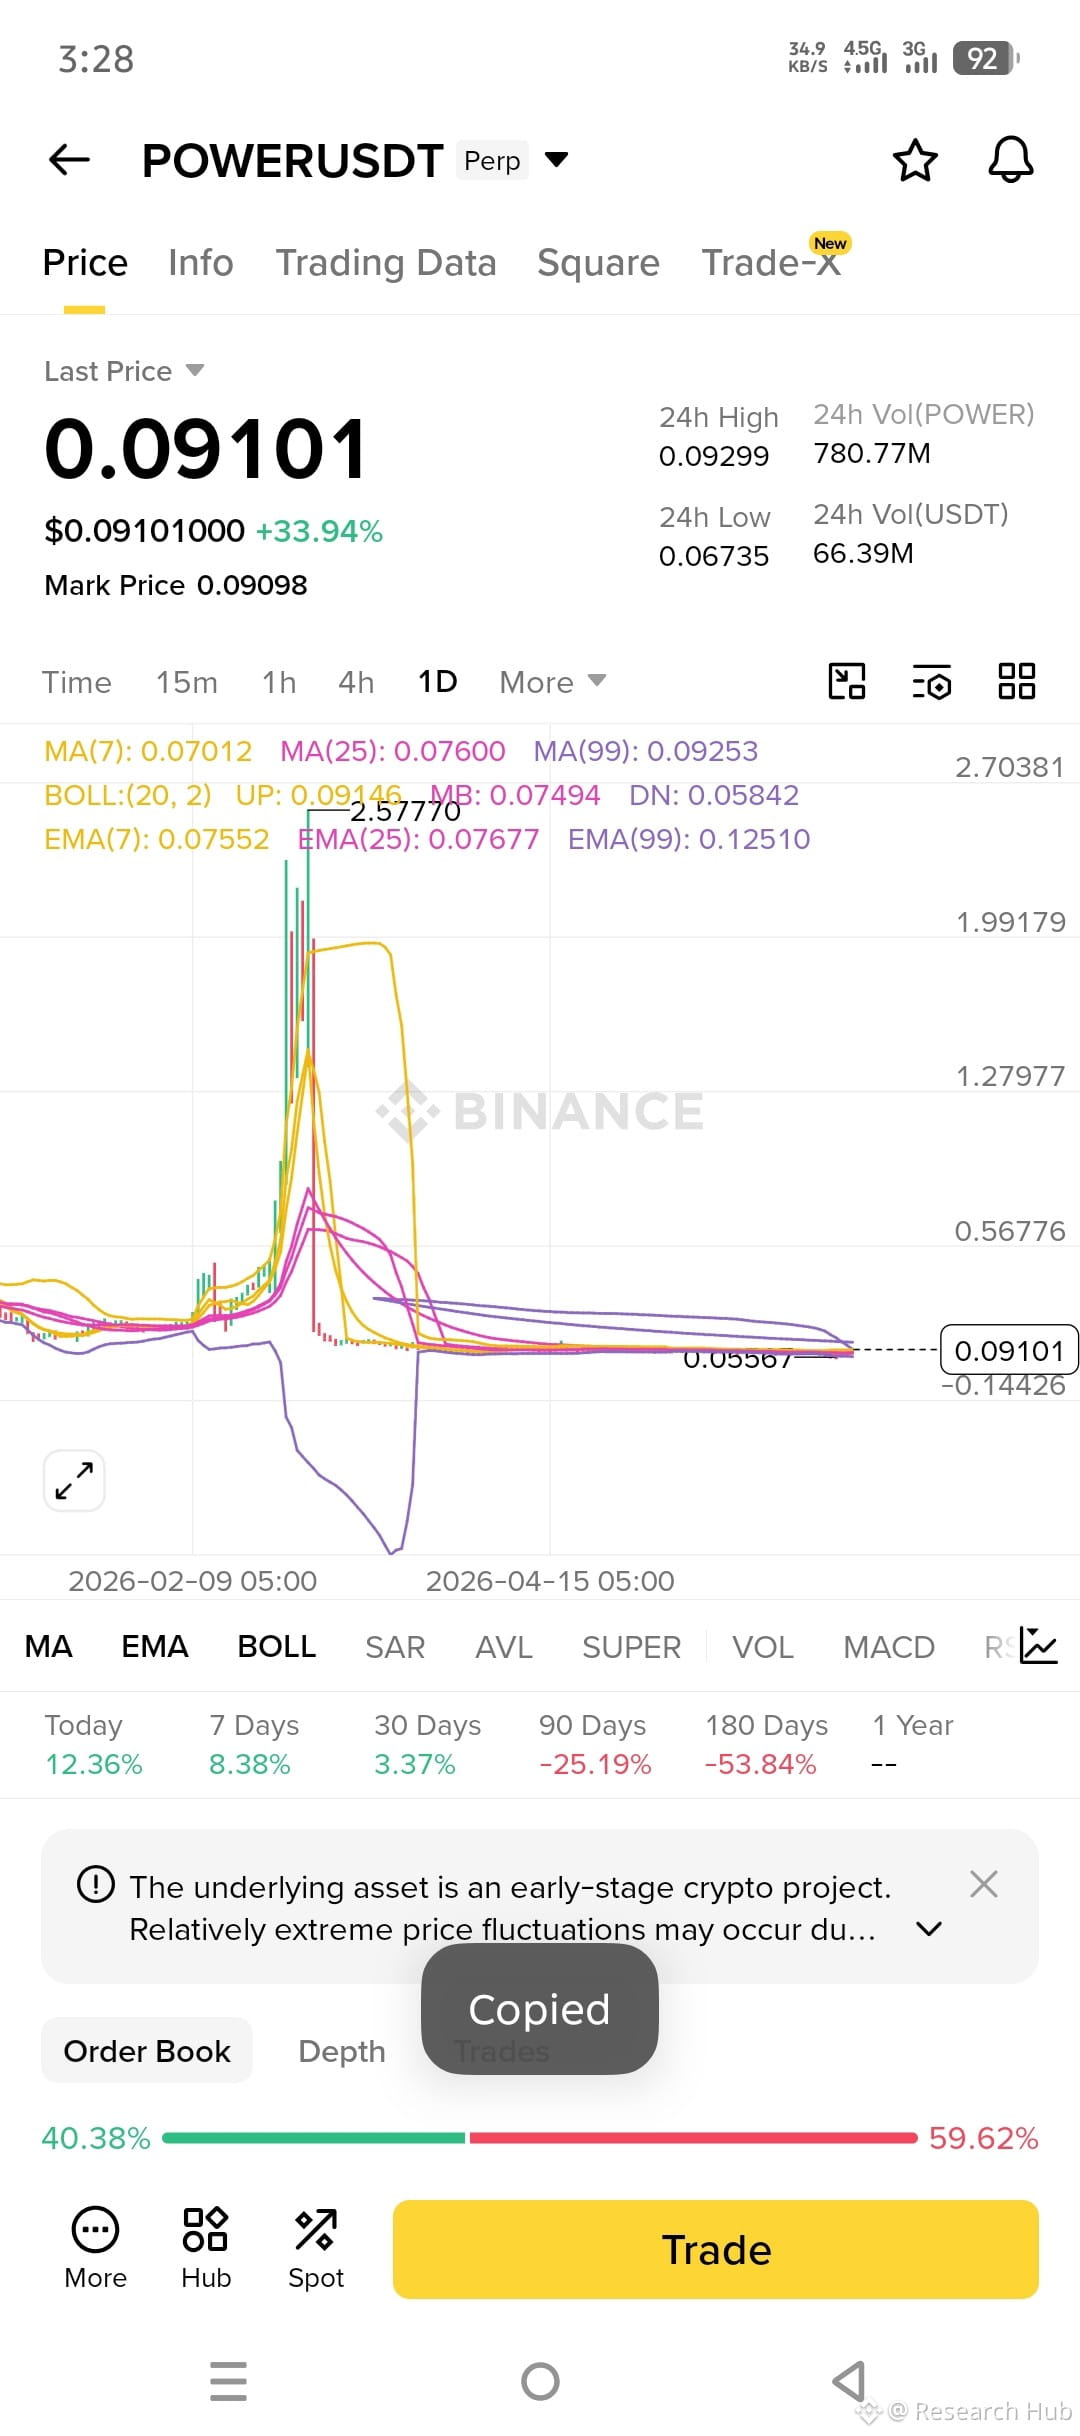Tap 24h High value 0.09299

click(714, 456)
